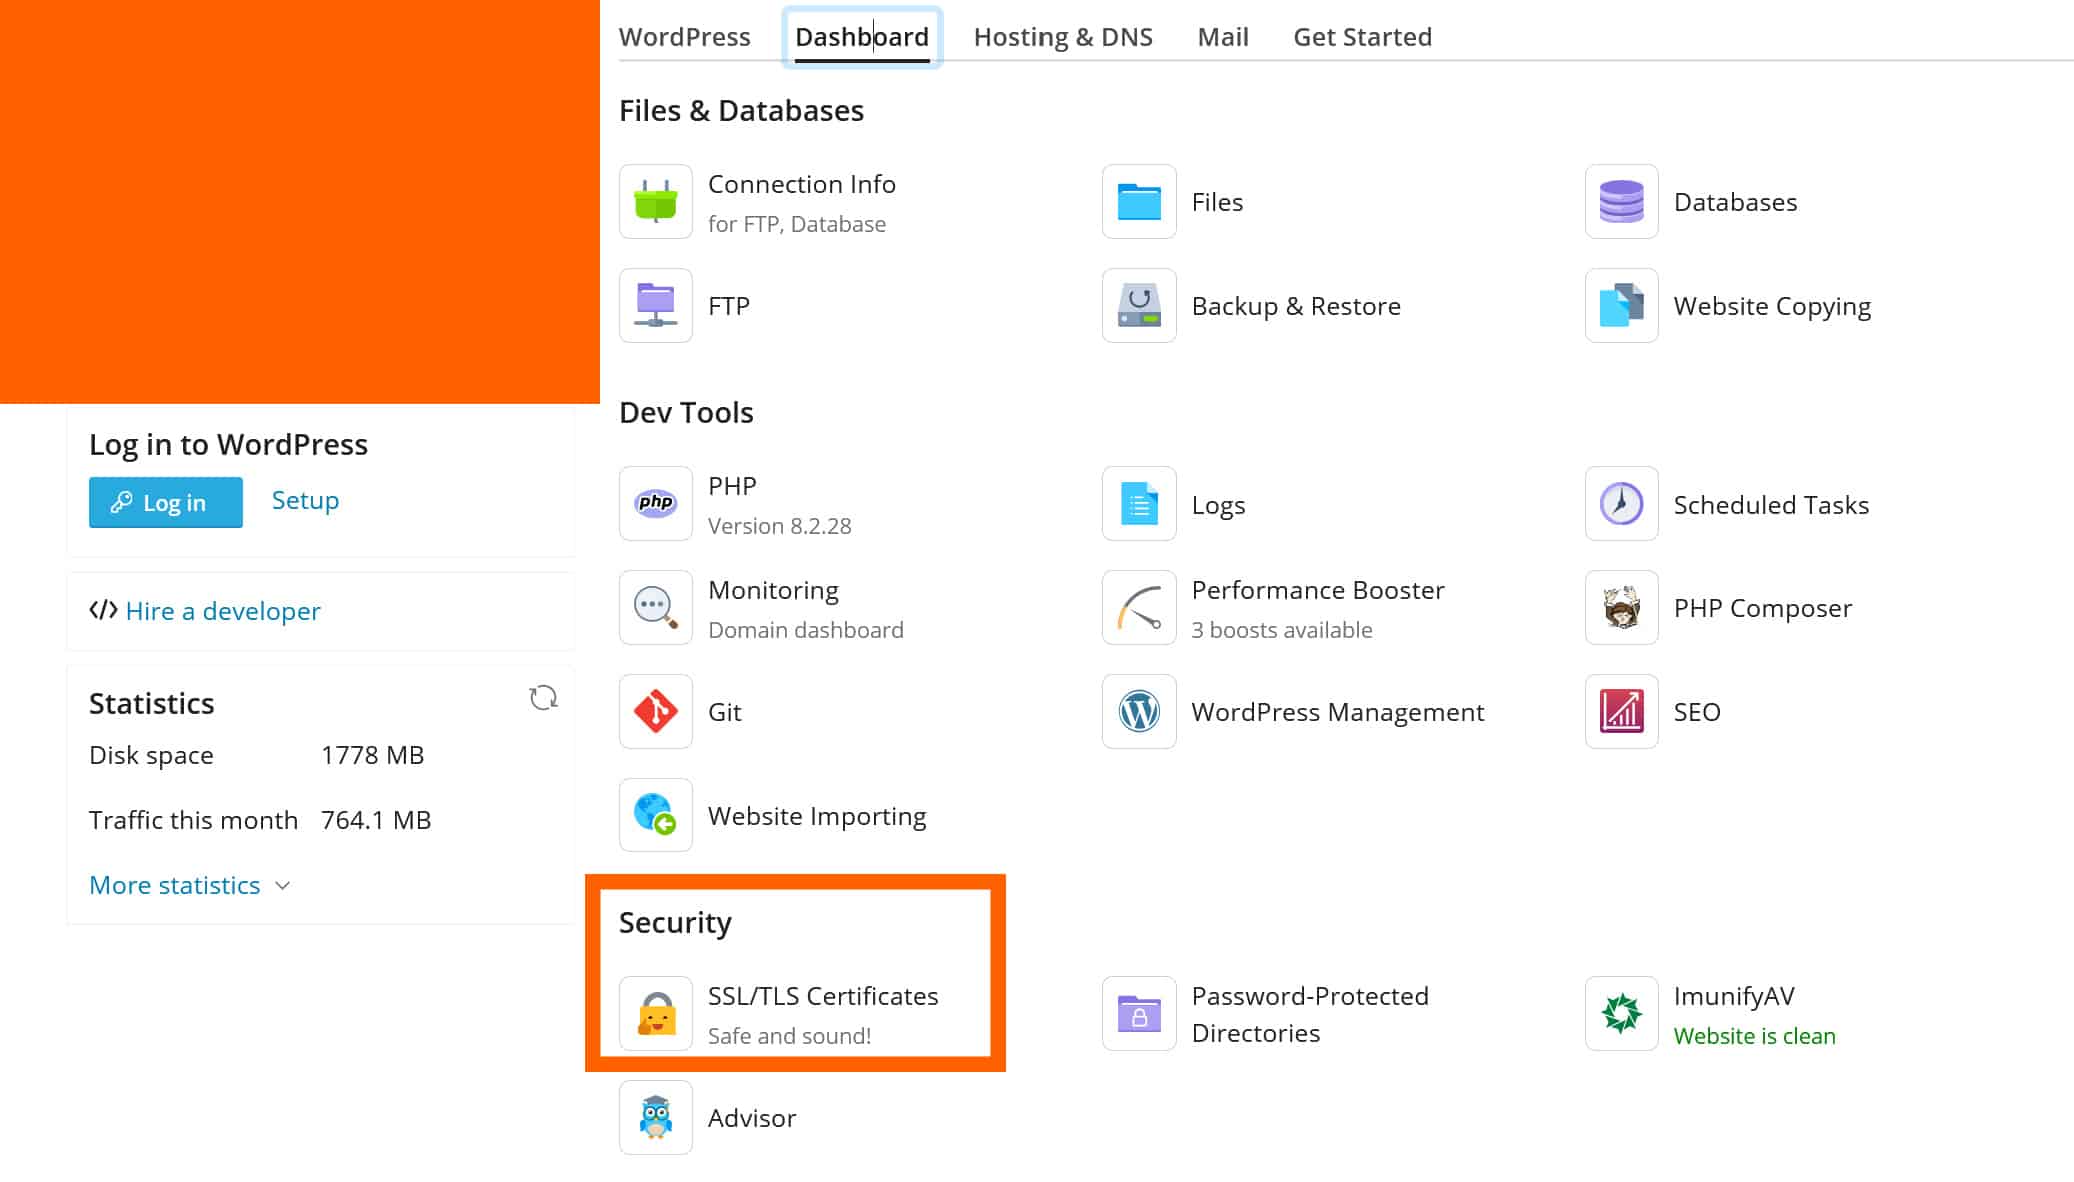The width and height of the screenshot is (2074, 1182).
Task: Select the Dashboard tab
Action: coord(862,37)
